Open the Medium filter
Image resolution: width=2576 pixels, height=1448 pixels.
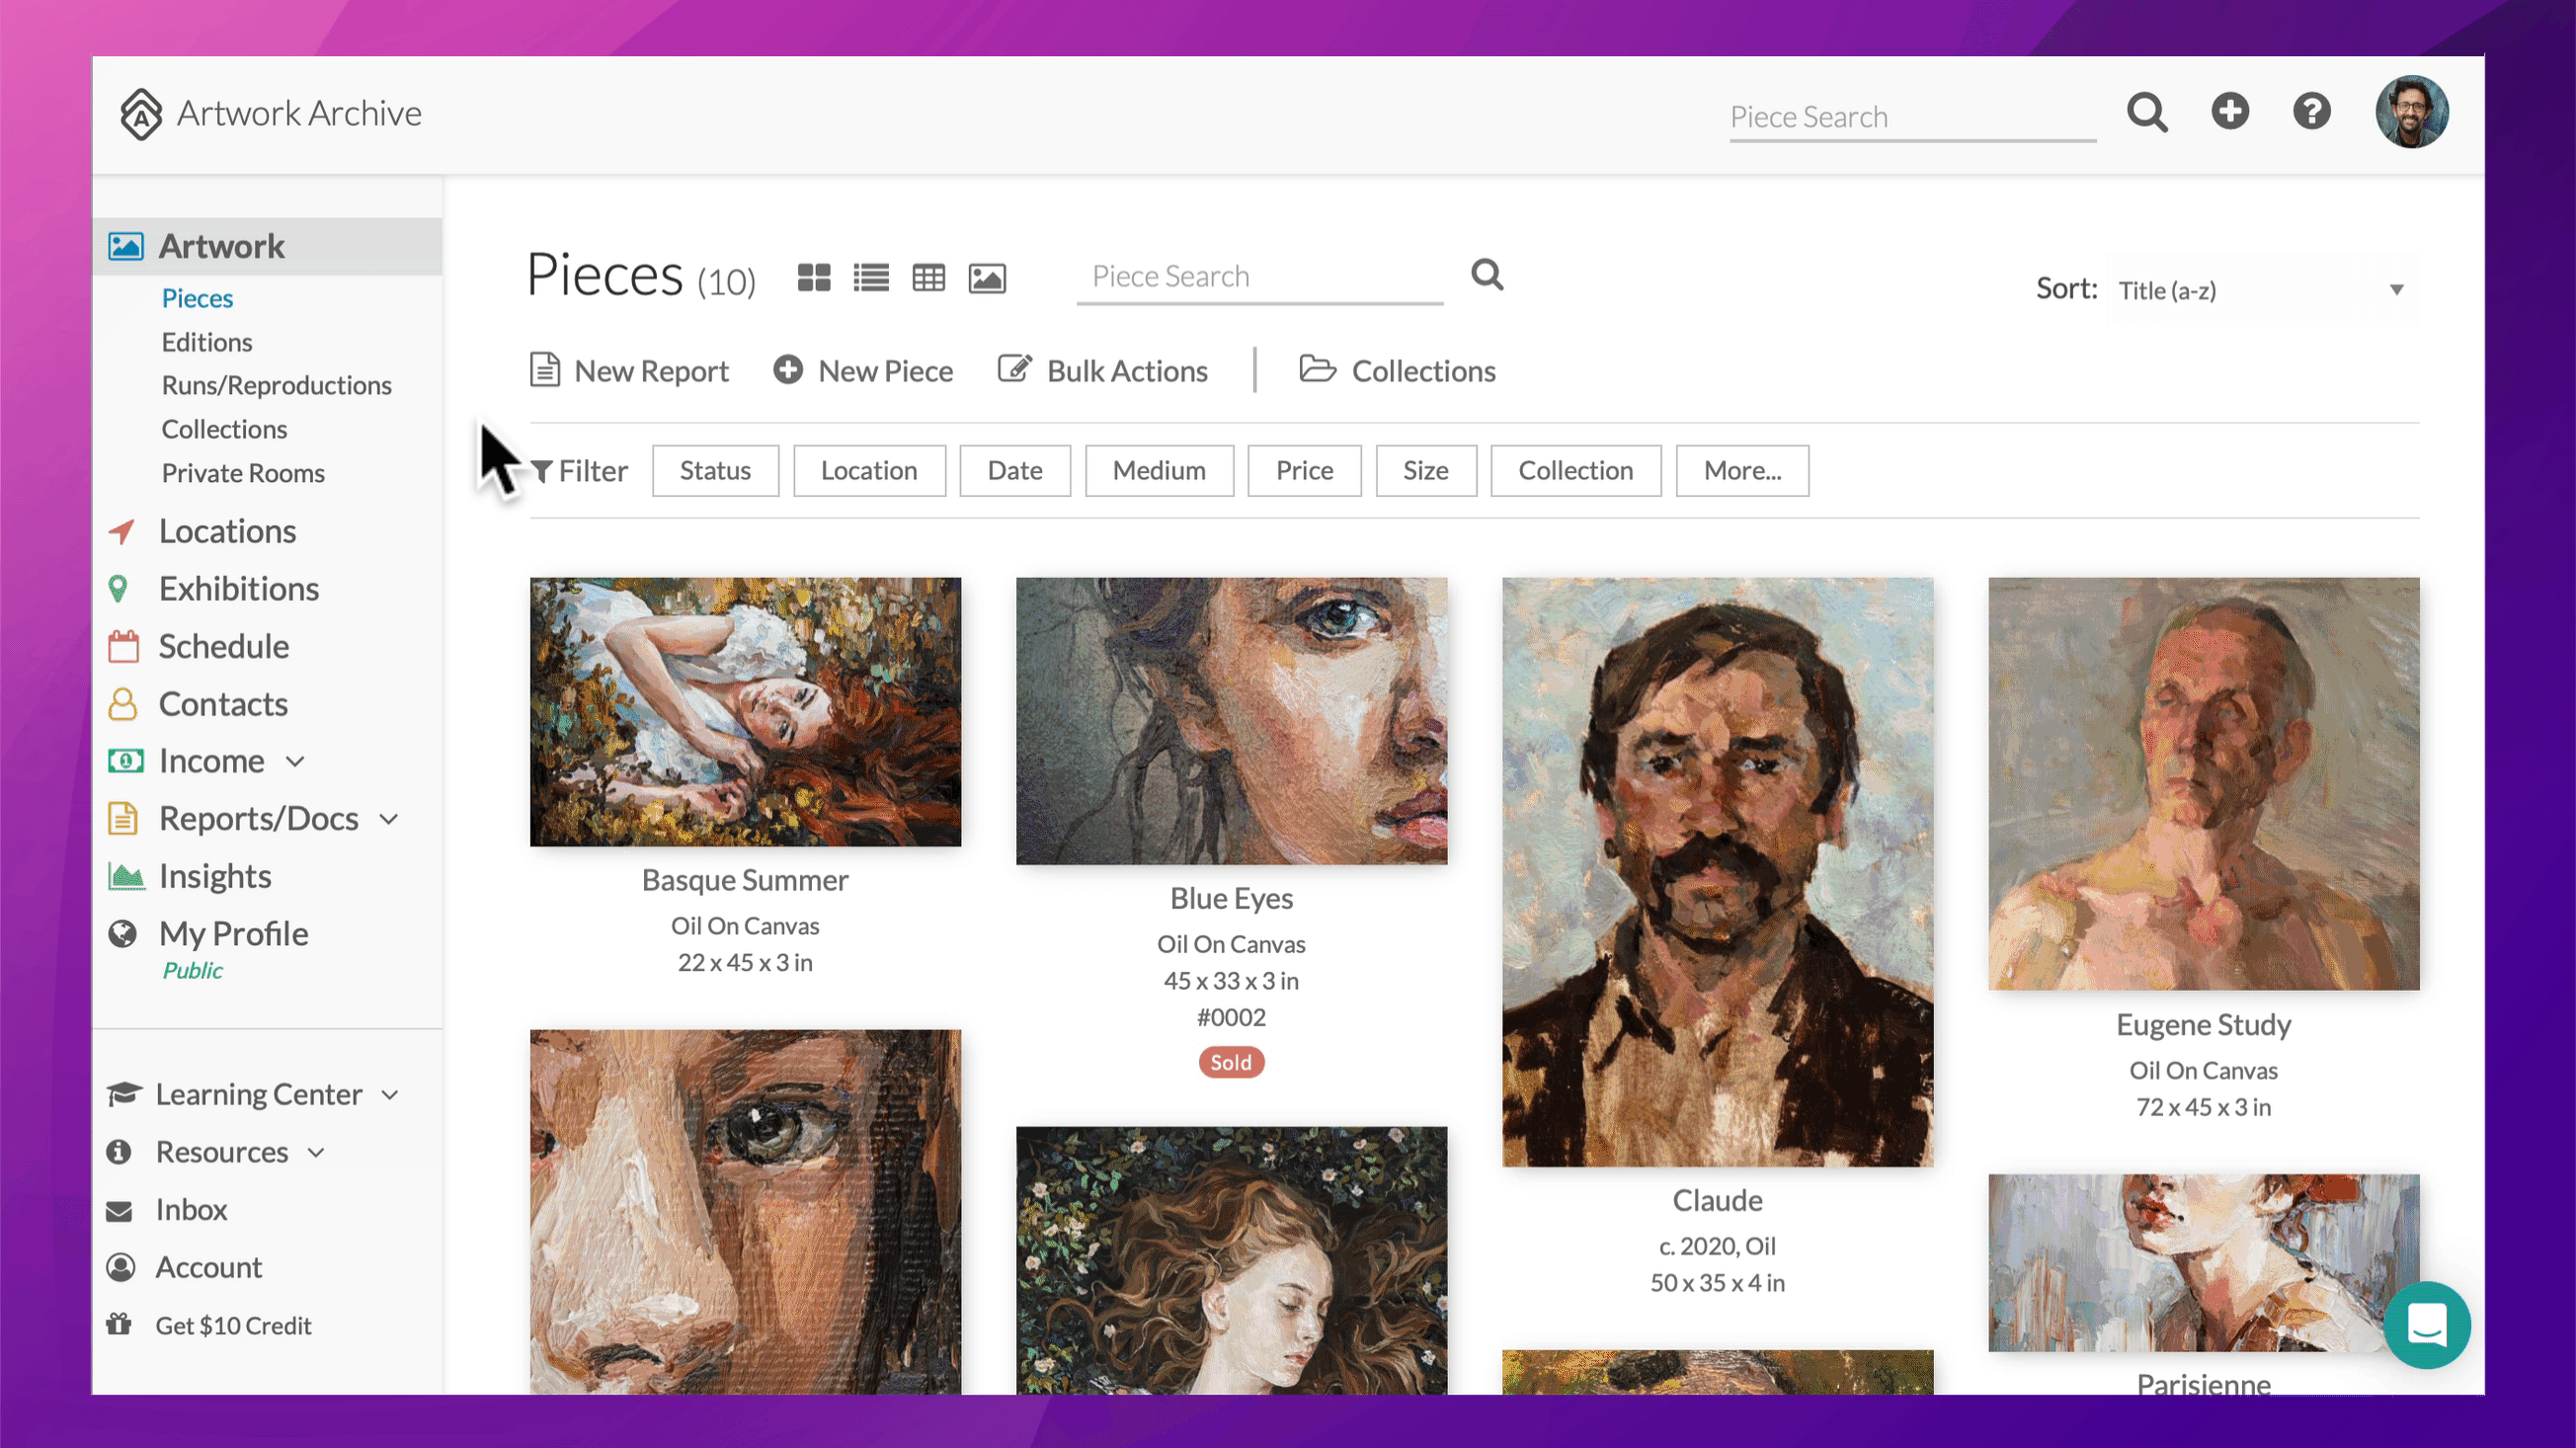(x=1159, y=470)
